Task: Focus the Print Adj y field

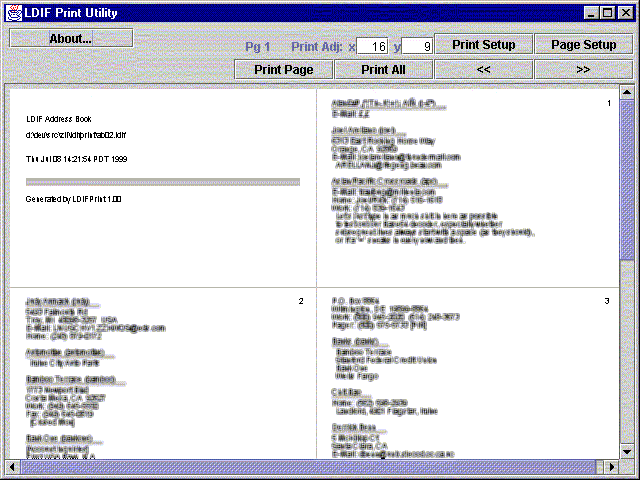Action: coord(417,47)
